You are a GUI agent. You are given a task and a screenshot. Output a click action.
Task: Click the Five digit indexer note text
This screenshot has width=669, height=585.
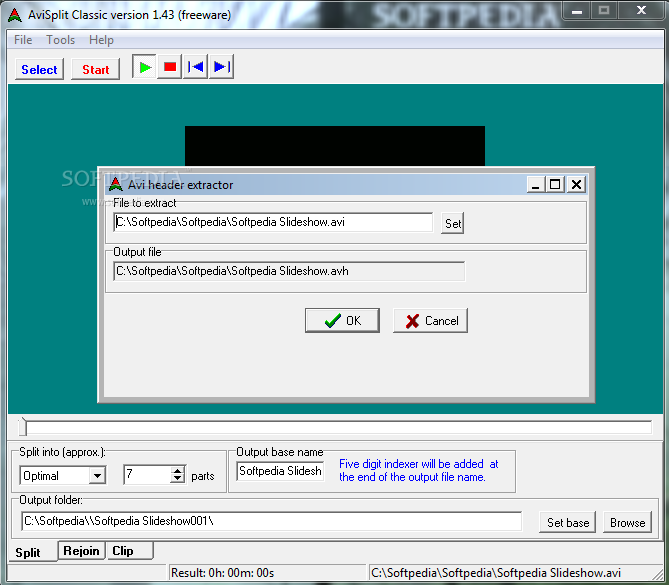(419, 470)
